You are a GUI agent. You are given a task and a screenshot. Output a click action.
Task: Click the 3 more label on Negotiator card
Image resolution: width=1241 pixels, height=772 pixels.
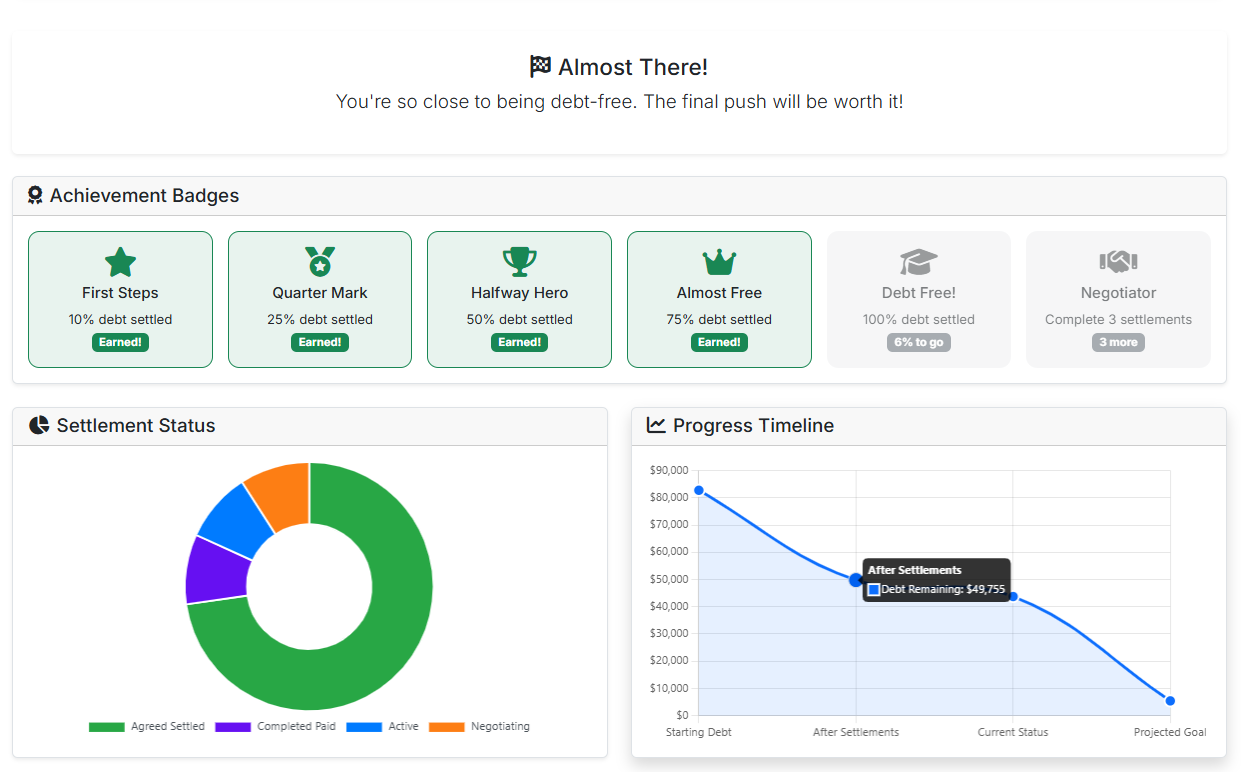click(1117, 342)
